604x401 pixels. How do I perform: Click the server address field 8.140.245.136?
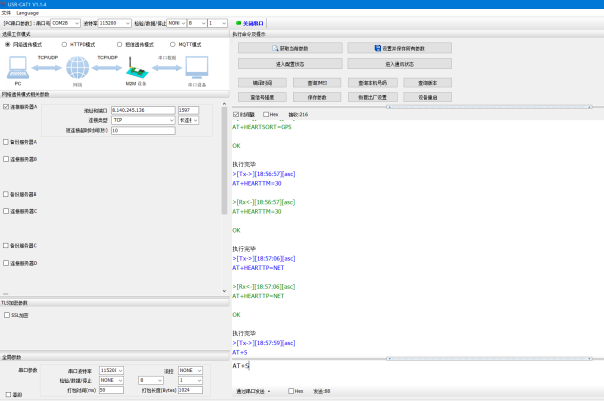[141, 108]
